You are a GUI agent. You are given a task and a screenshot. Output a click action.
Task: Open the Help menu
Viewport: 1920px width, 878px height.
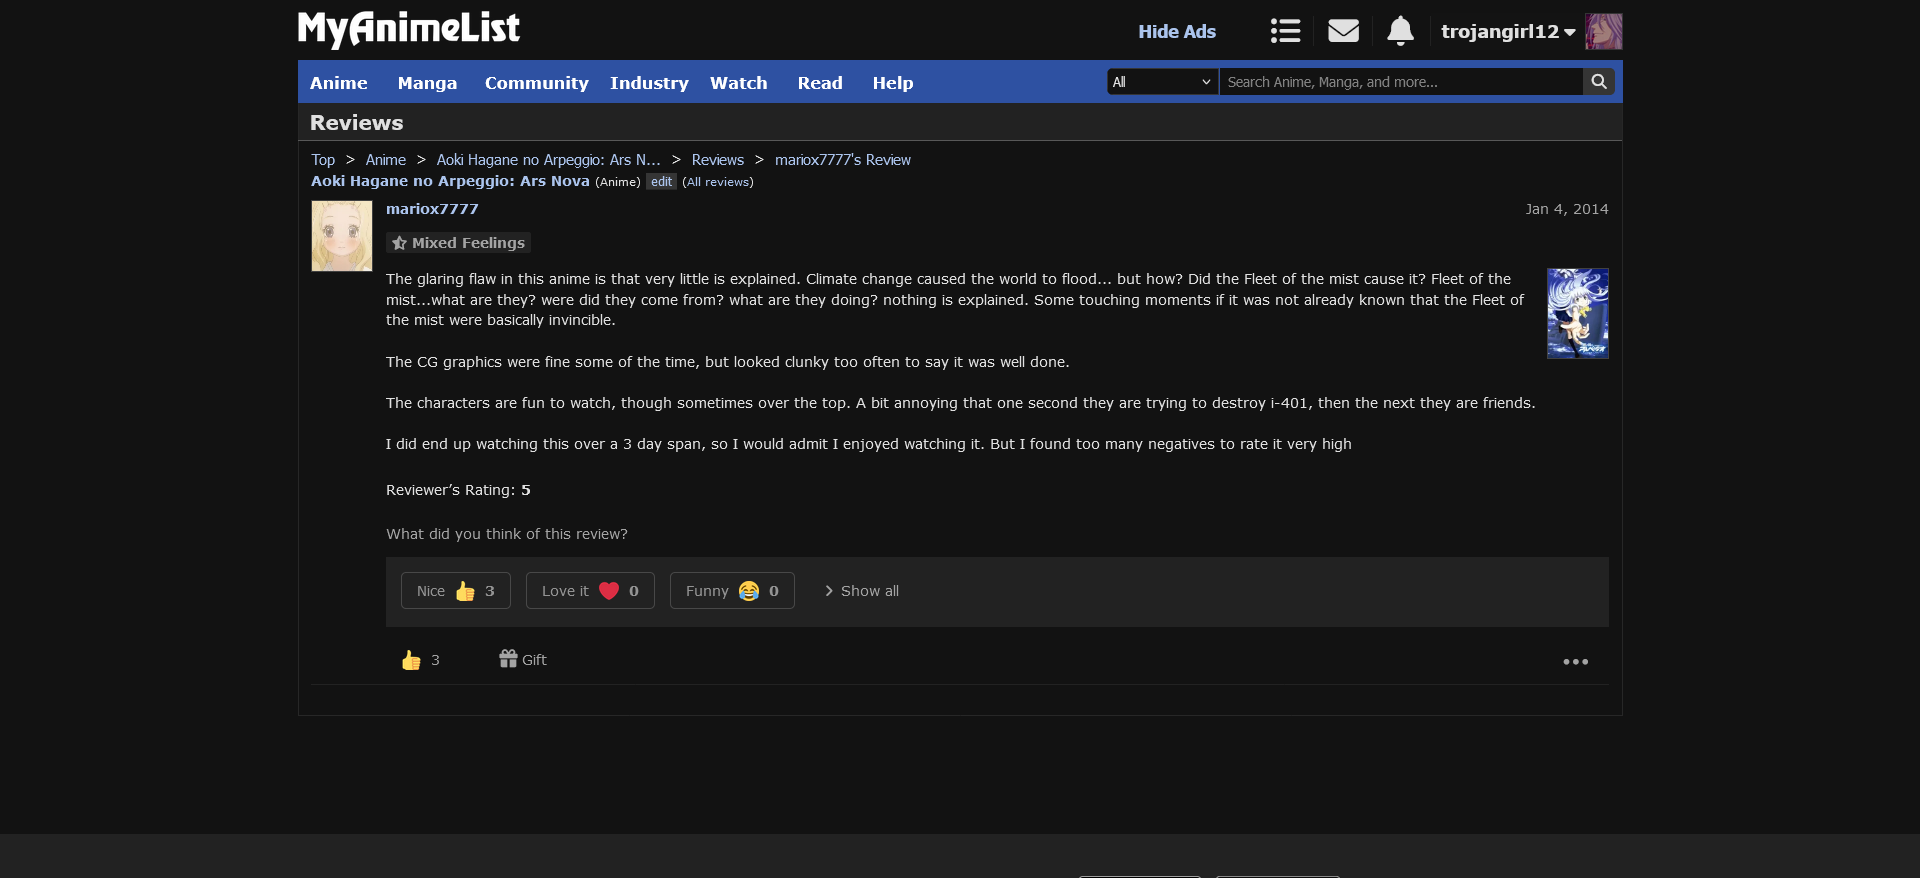(x=893, y=83)
